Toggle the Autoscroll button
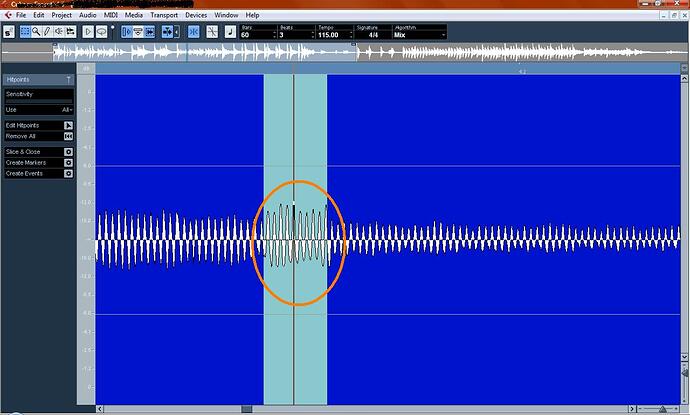This screenshot has height=415, width=690. coord(167,32)
